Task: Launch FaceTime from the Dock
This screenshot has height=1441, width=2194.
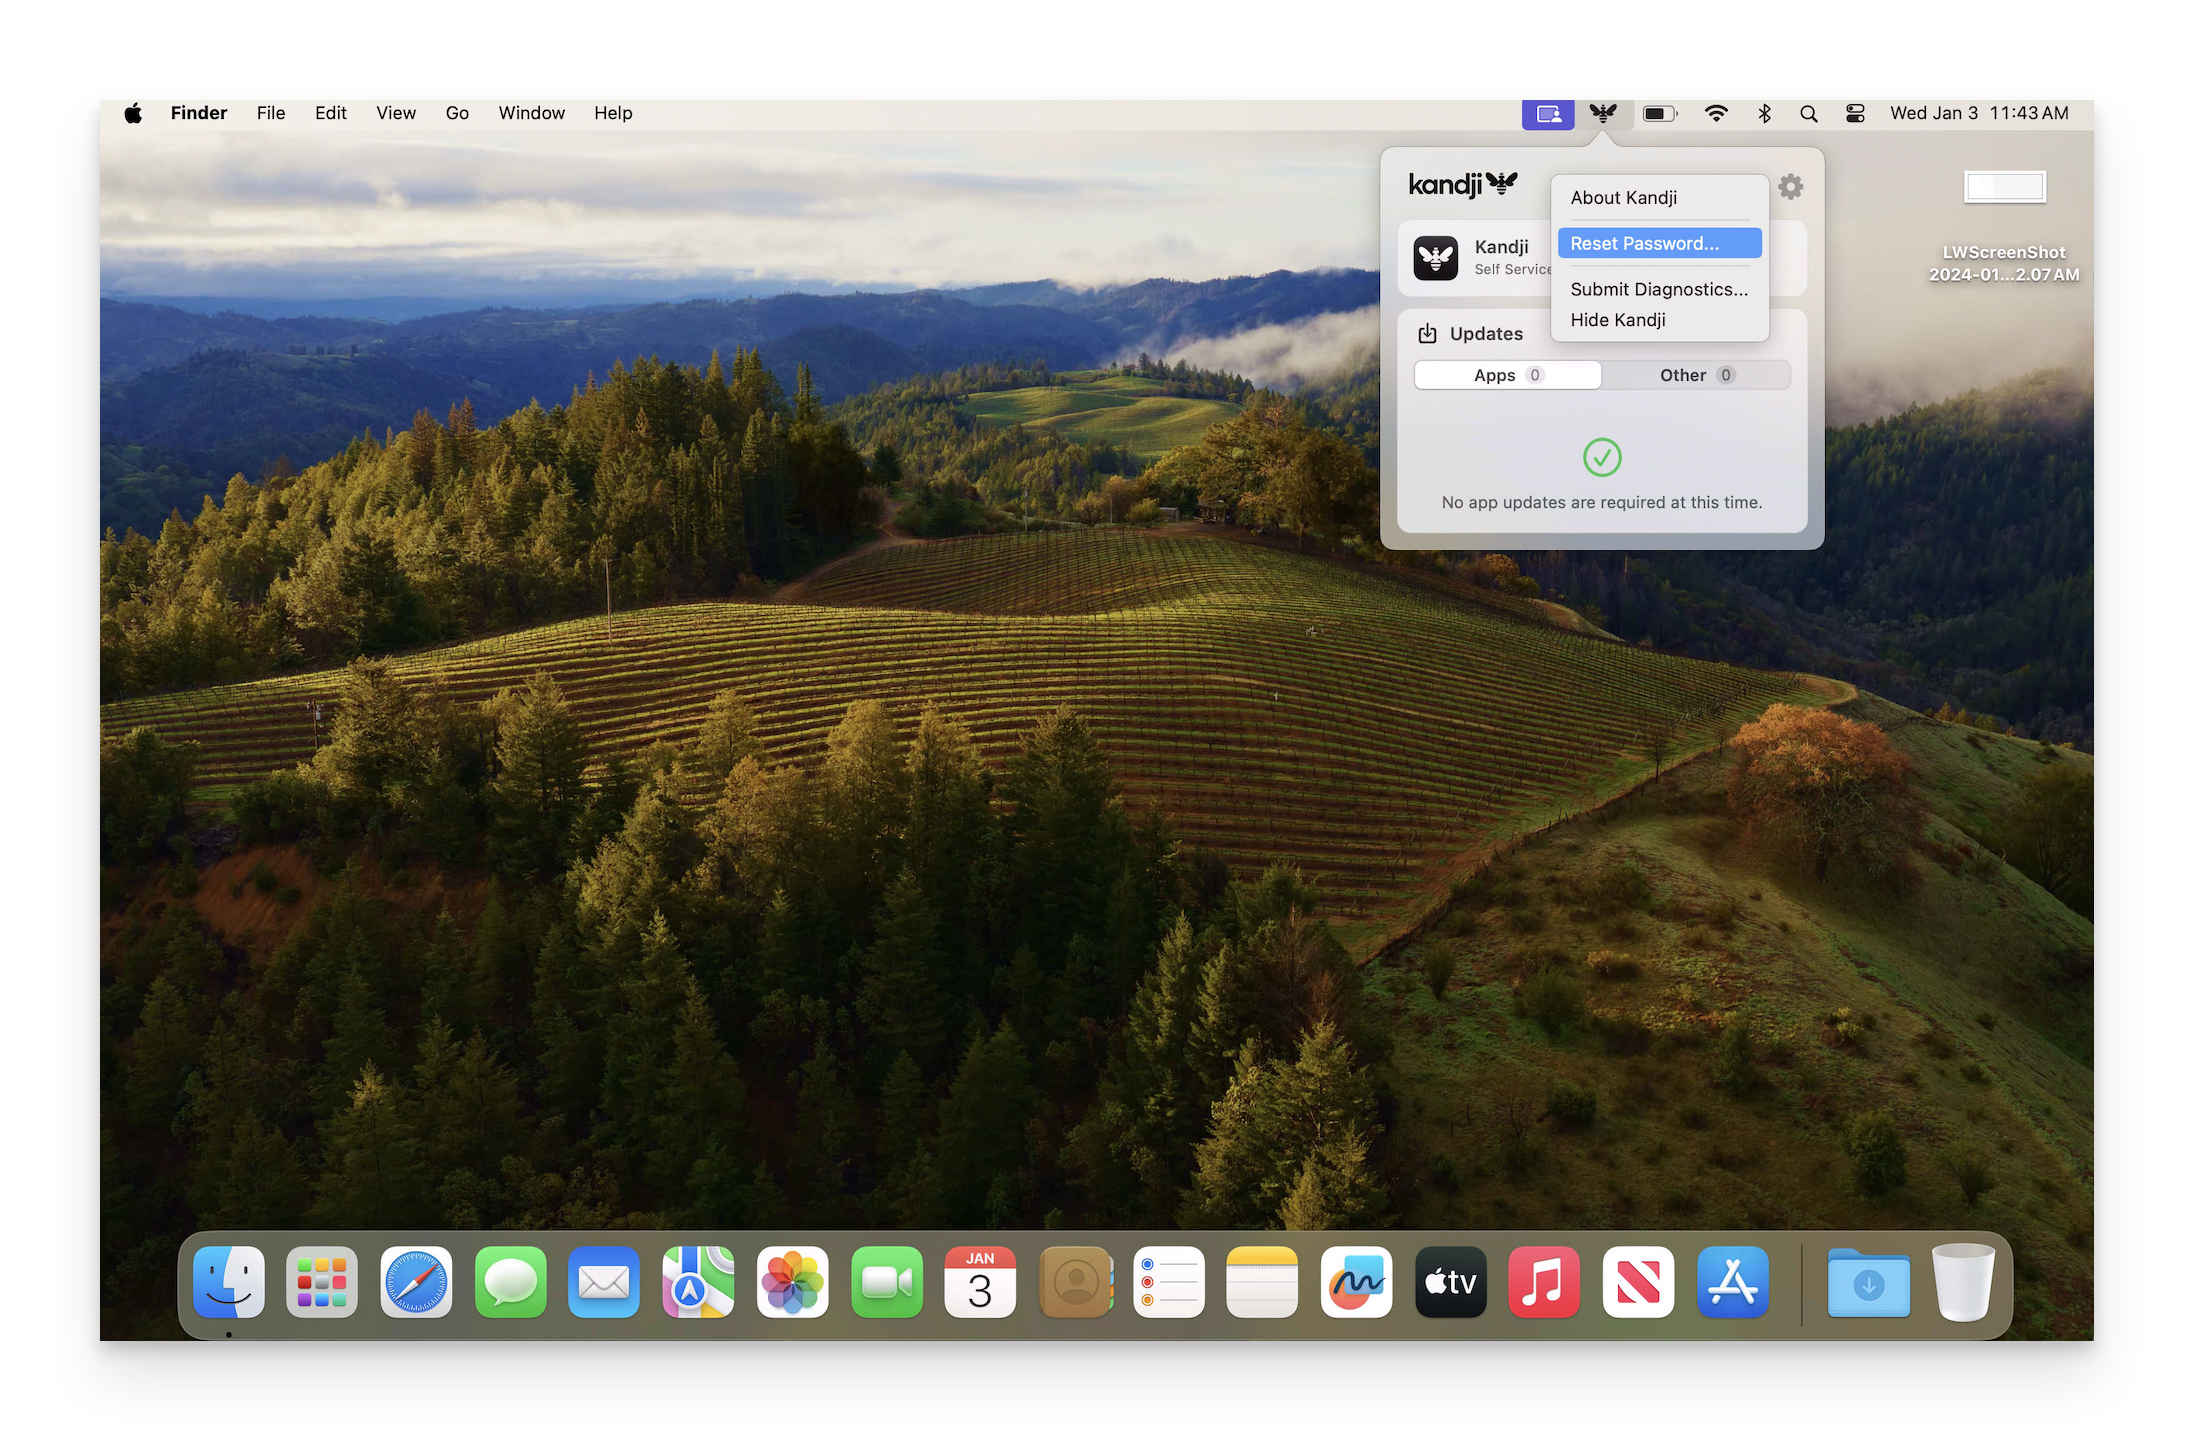Action: coord(886,1282)
